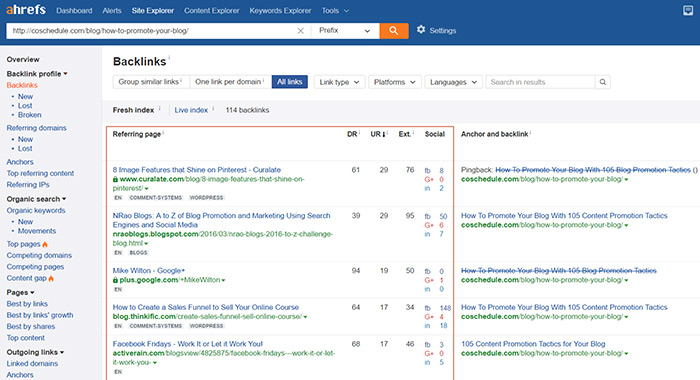
Task: Expand the blog.thinkific.com URL arrow
Action: pos(305,317)
